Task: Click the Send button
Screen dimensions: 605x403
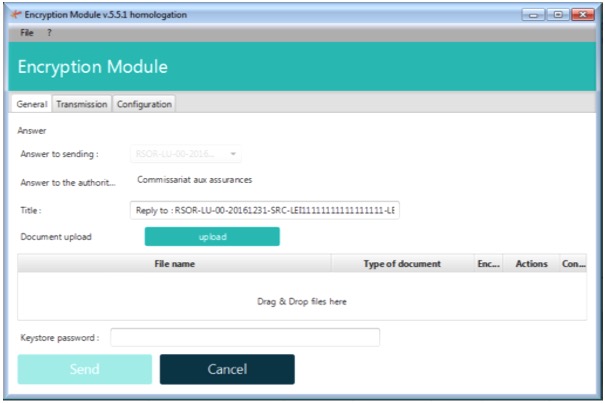Action: 85,369
